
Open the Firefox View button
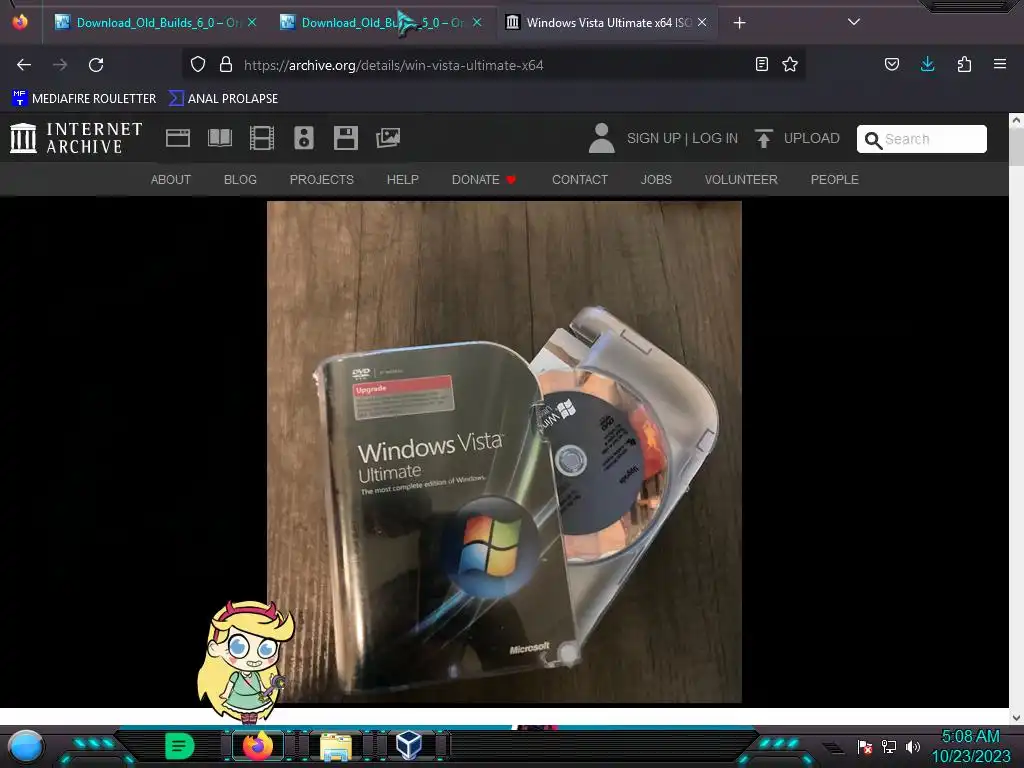click(x=20, y=22)
